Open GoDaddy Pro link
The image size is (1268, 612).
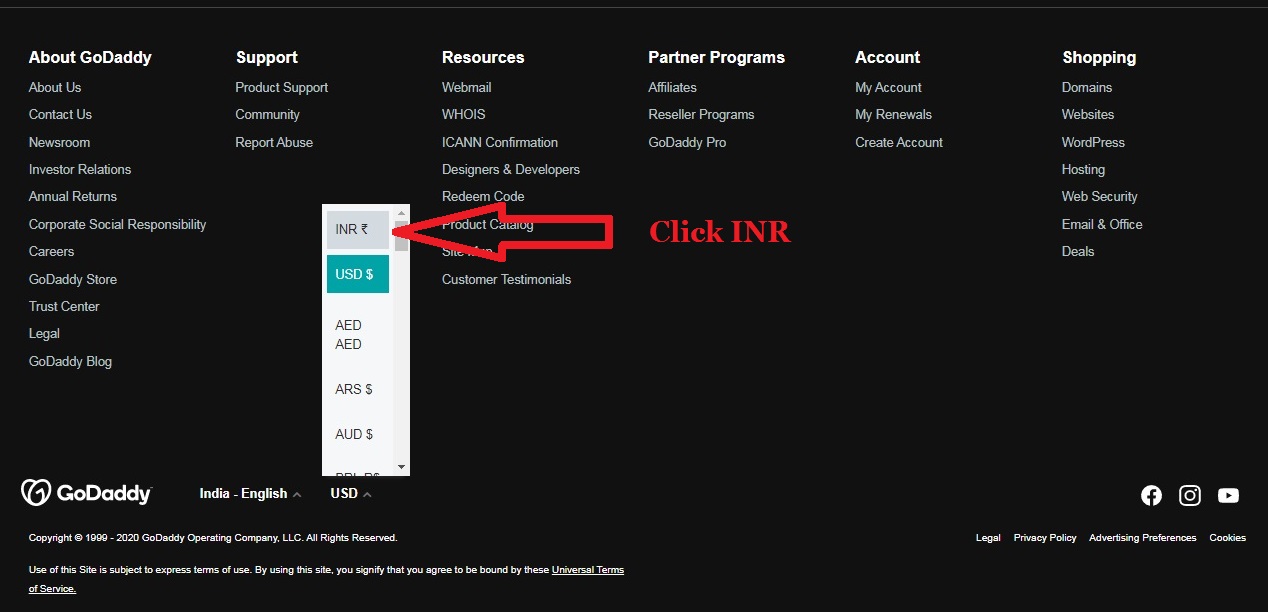(687, 142)
